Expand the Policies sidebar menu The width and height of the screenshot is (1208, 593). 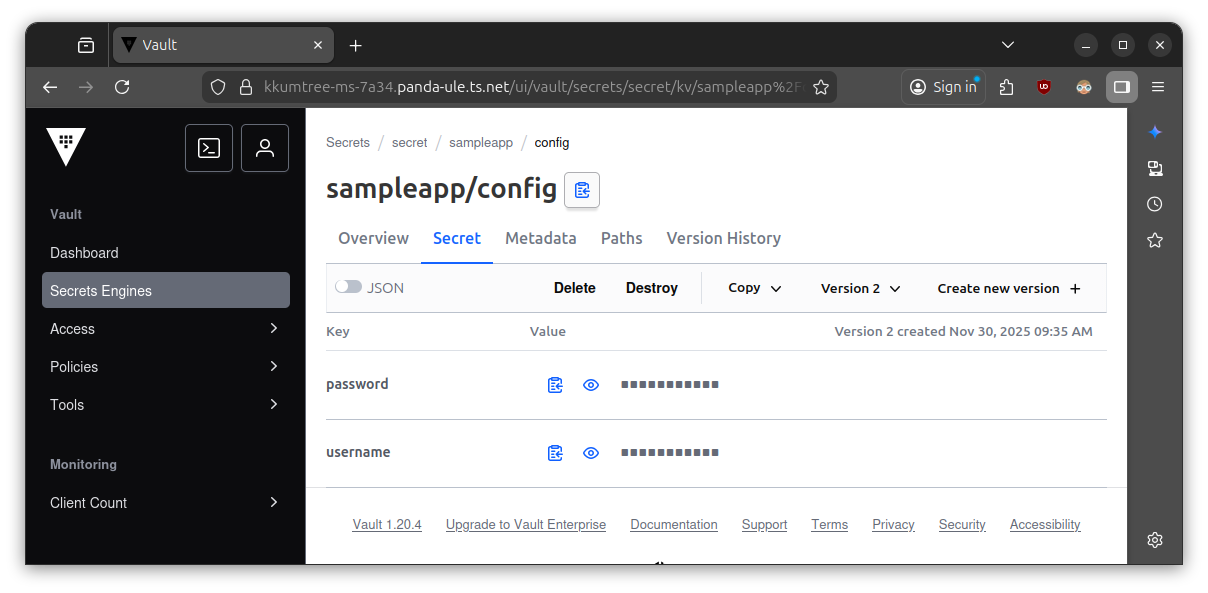[x=166, y=366]
